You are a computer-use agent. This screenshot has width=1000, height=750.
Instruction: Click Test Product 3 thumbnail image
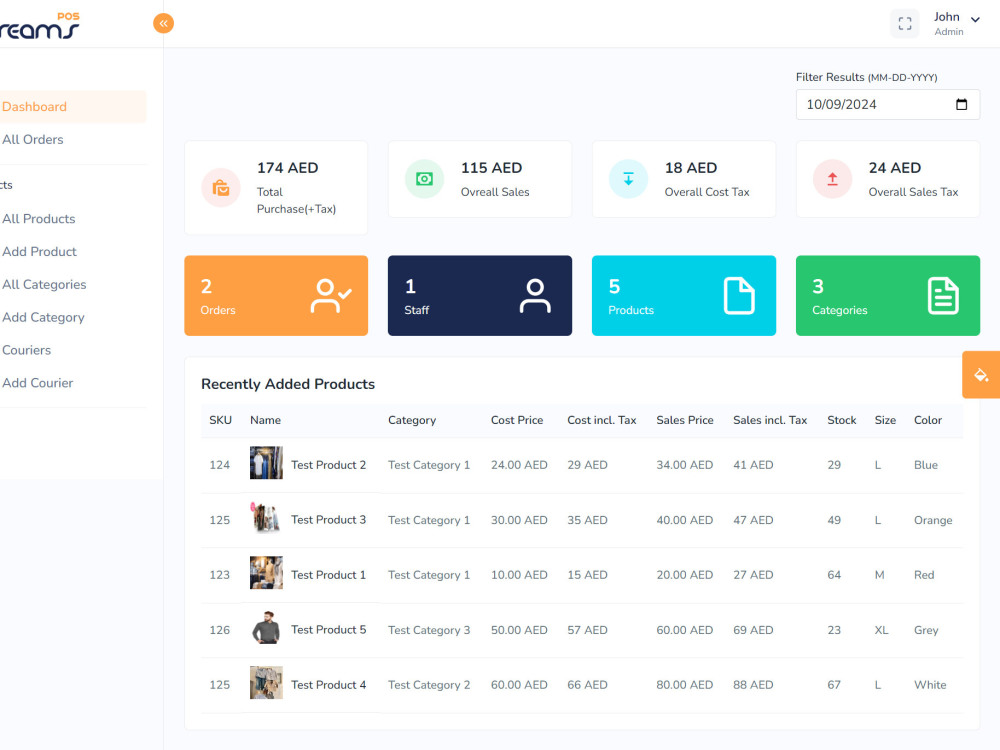coord(266,518)
